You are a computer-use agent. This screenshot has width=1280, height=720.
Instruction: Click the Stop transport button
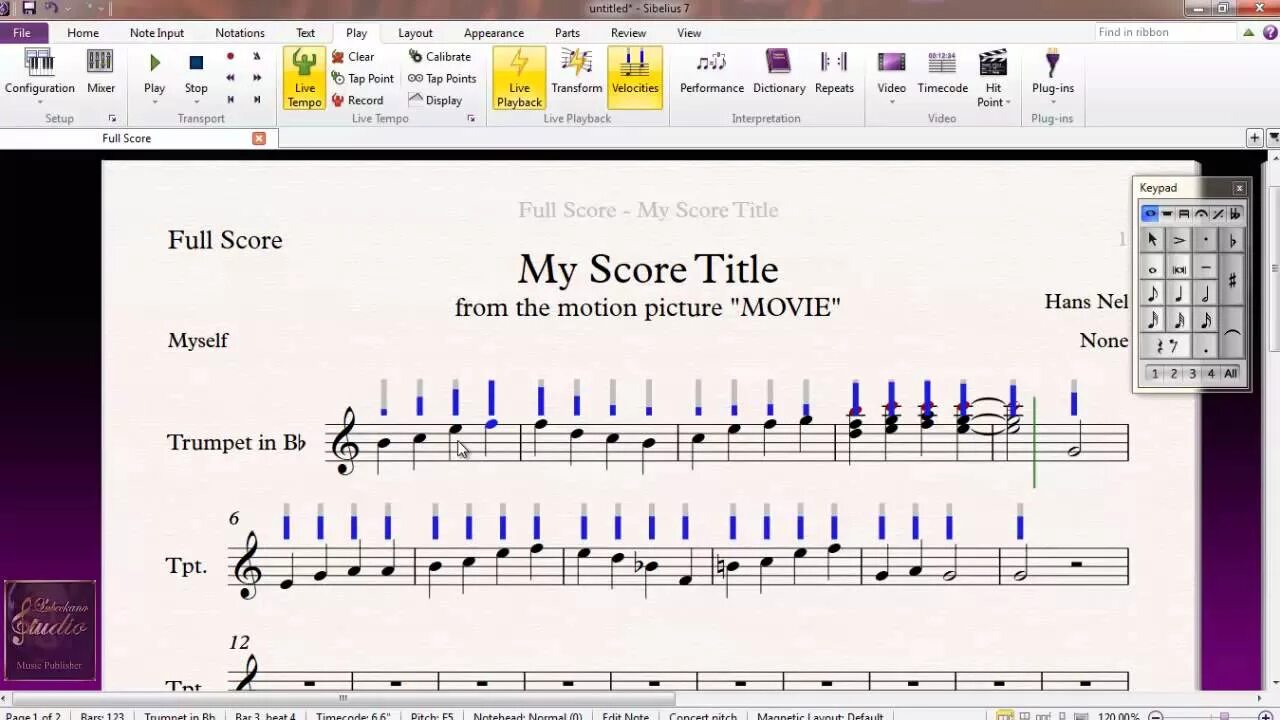(x=196, y=72)
